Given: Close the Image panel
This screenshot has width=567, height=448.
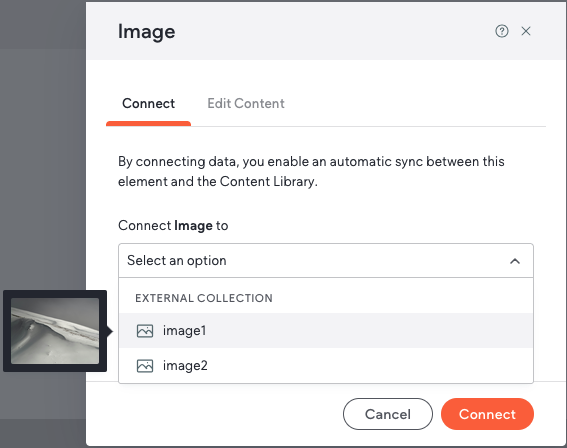Looking at the screenshot, I should point(526,31).
